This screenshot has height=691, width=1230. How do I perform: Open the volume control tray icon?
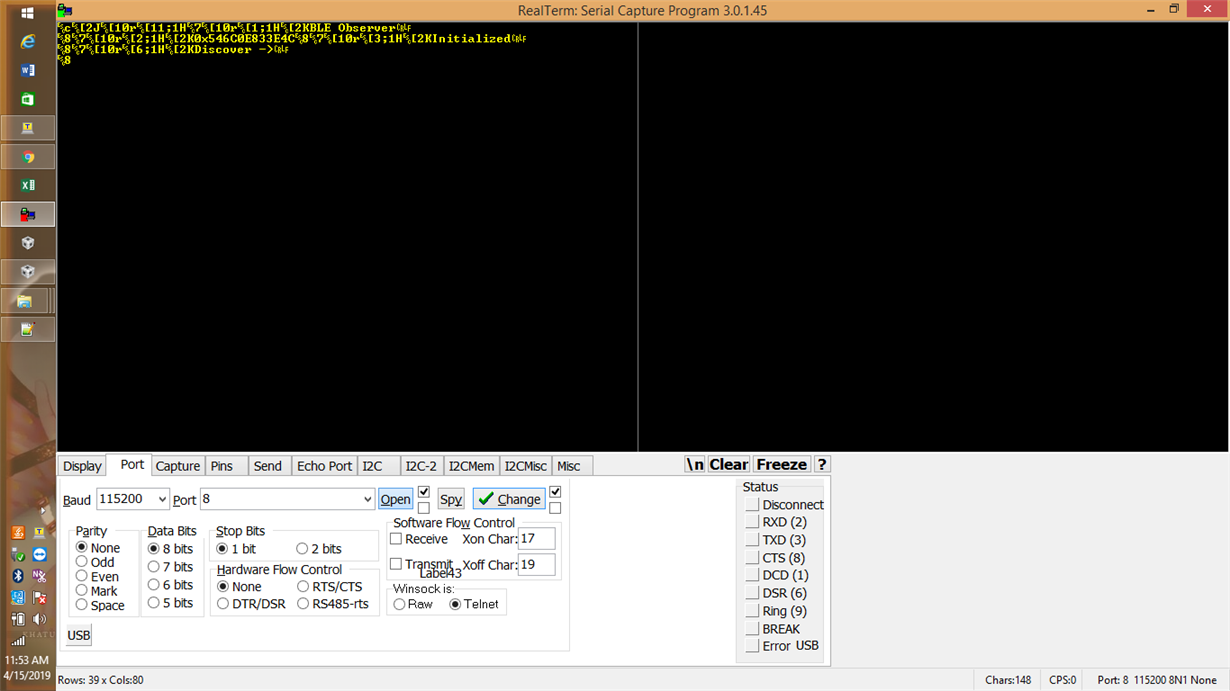click(x=39, y=619)
